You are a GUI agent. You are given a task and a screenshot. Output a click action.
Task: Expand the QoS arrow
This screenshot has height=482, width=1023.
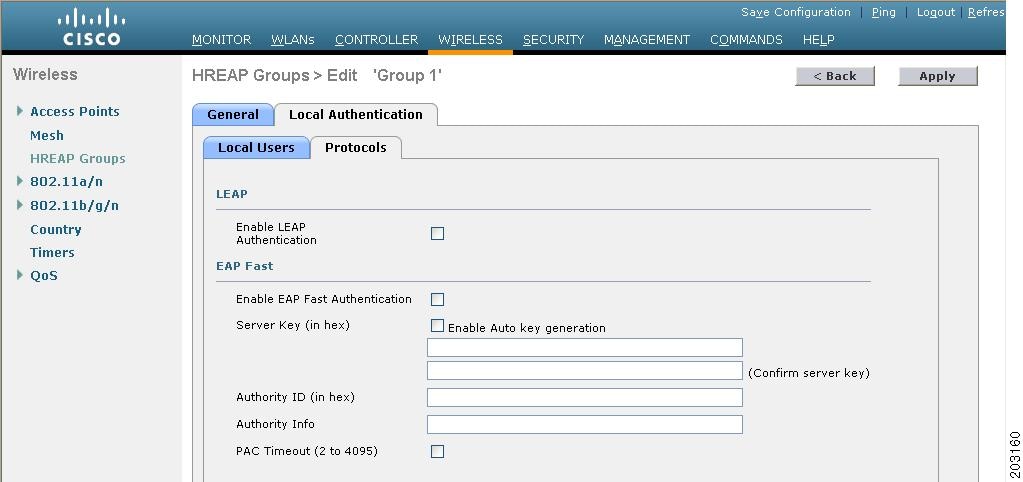[x=20, y=275]
